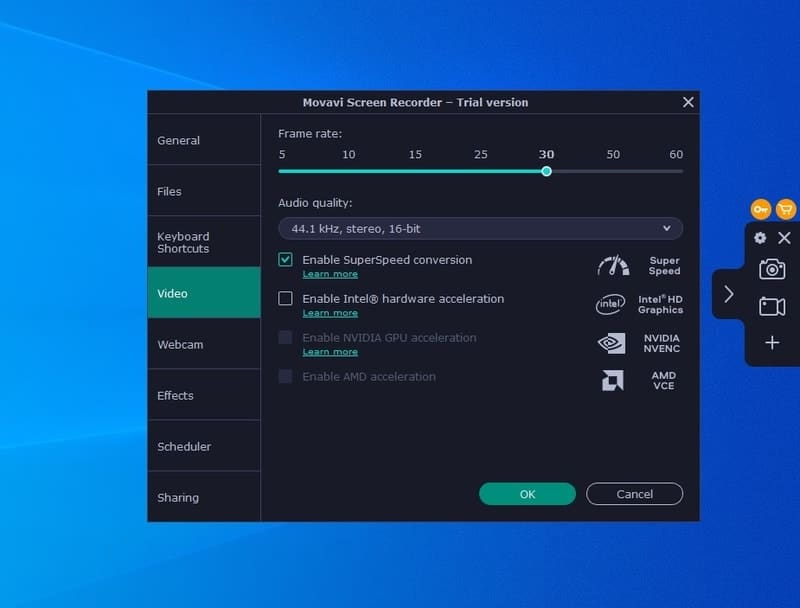Open settings gear in recorder widget
This screenshot has height=608, width=800.
[x=760, y=238]
